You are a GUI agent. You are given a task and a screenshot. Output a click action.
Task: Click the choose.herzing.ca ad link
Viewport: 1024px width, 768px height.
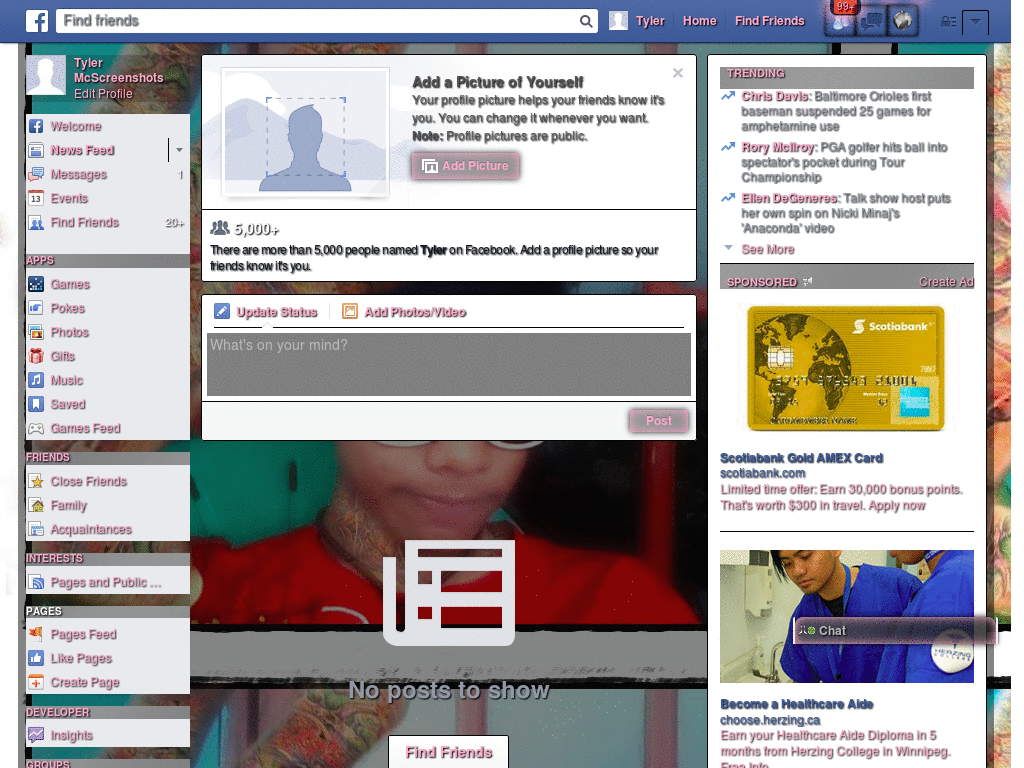(770, 720)
